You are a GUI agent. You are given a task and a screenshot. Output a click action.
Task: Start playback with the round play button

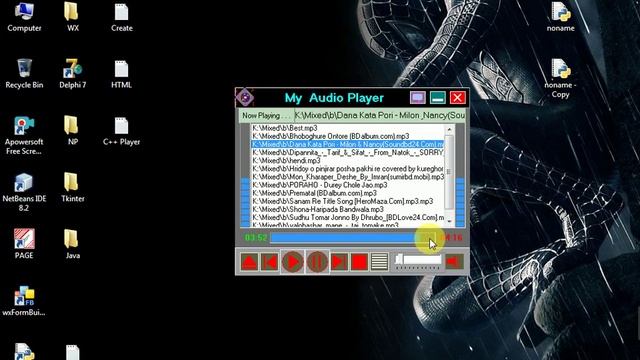(x=293, y=262)
